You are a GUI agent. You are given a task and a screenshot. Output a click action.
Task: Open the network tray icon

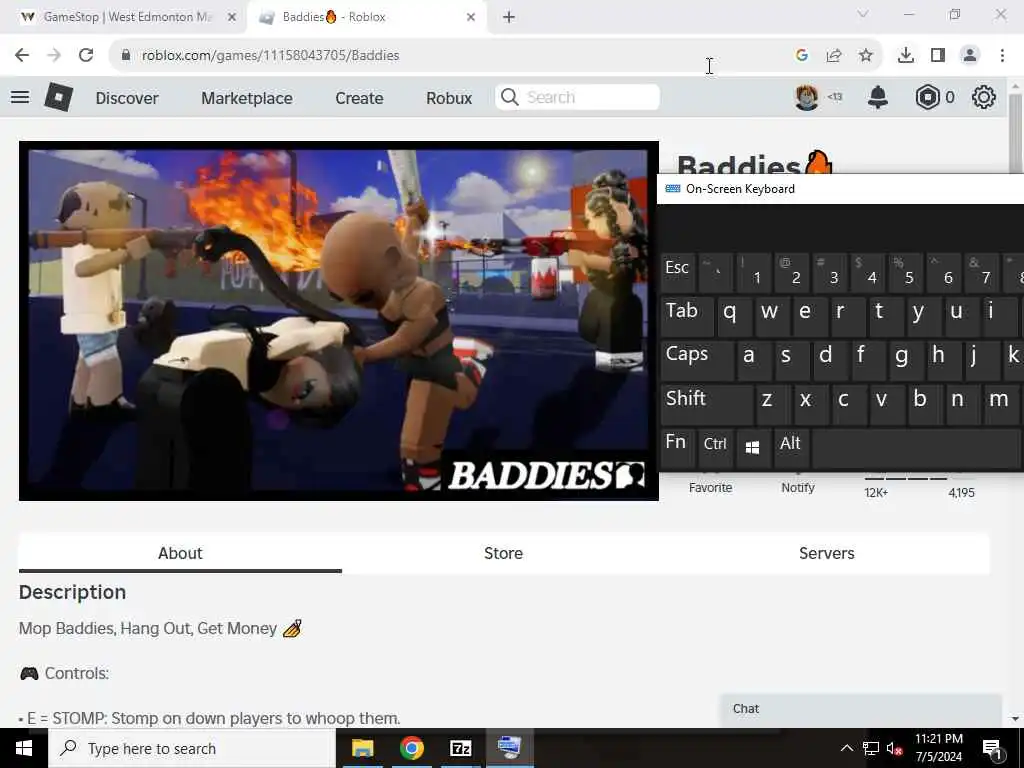tap(871, 748)
